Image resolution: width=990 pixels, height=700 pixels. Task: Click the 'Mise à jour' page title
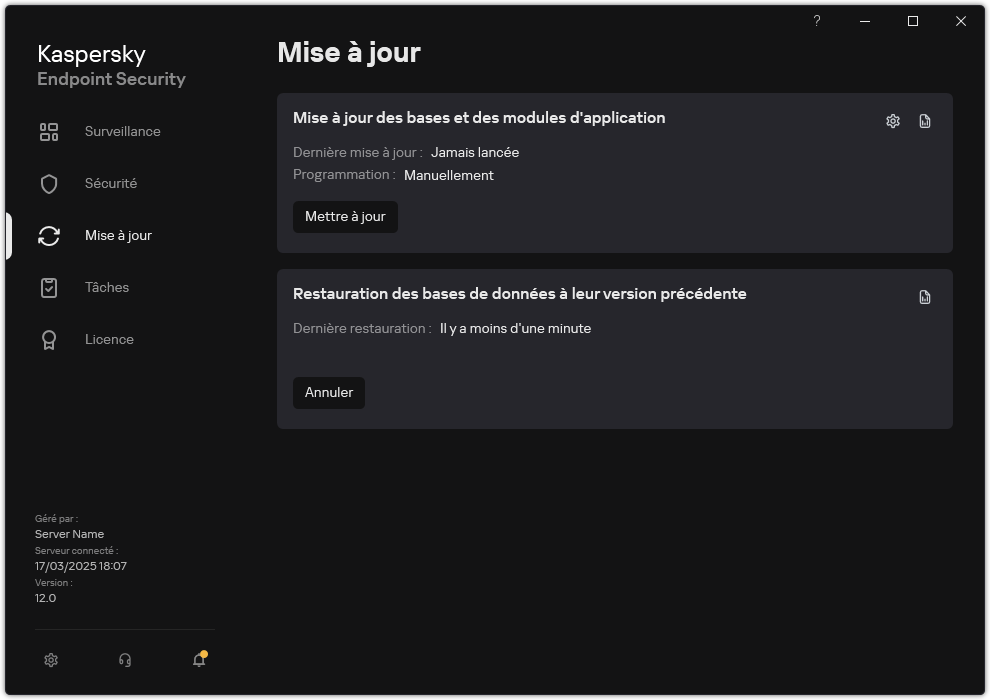[349, 52]
